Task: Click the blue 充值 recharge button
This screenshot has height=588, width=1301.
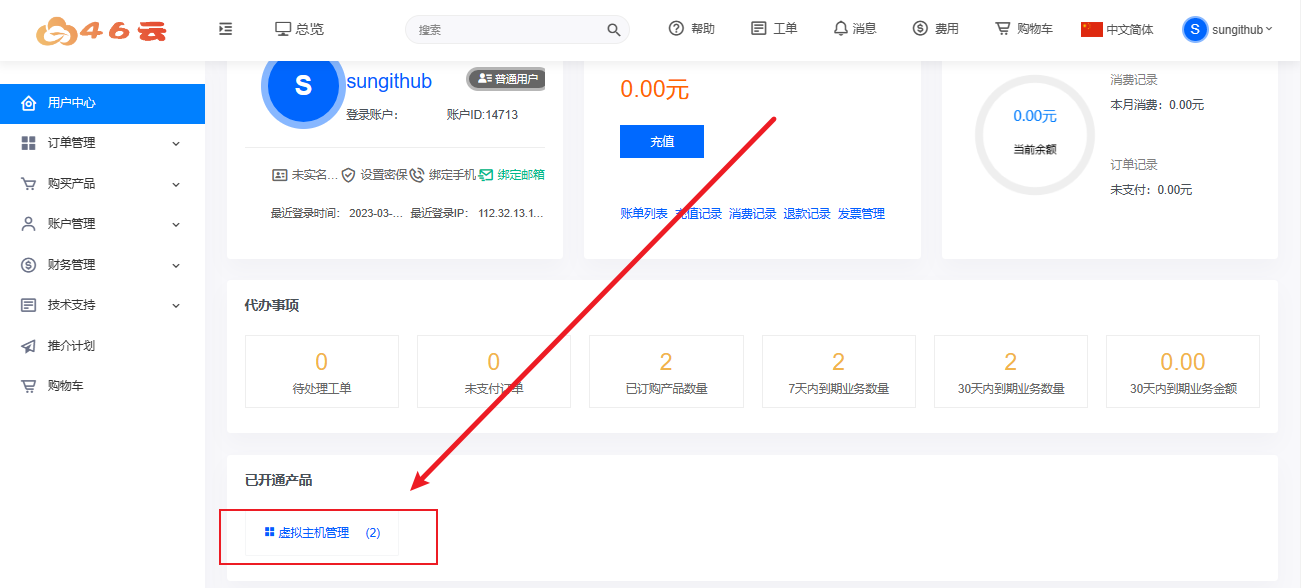Action: click(x=661, y=142)
